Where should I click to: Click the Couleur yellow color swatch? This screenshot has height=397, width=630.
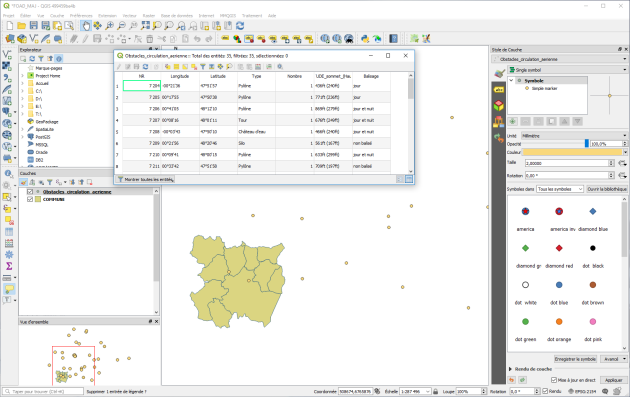572,152
